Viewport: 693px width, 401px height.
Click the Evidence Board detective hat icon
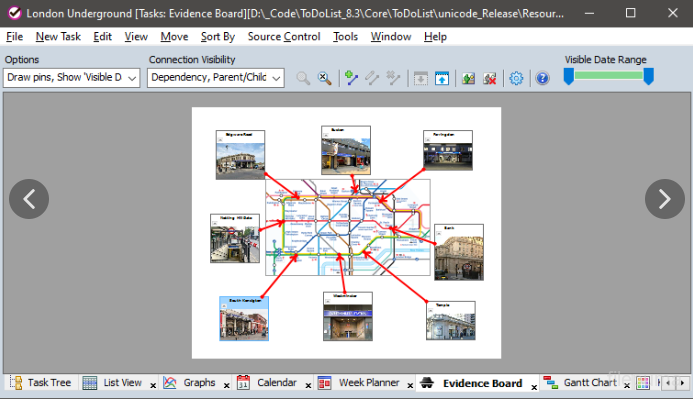(x=427, y=382)
